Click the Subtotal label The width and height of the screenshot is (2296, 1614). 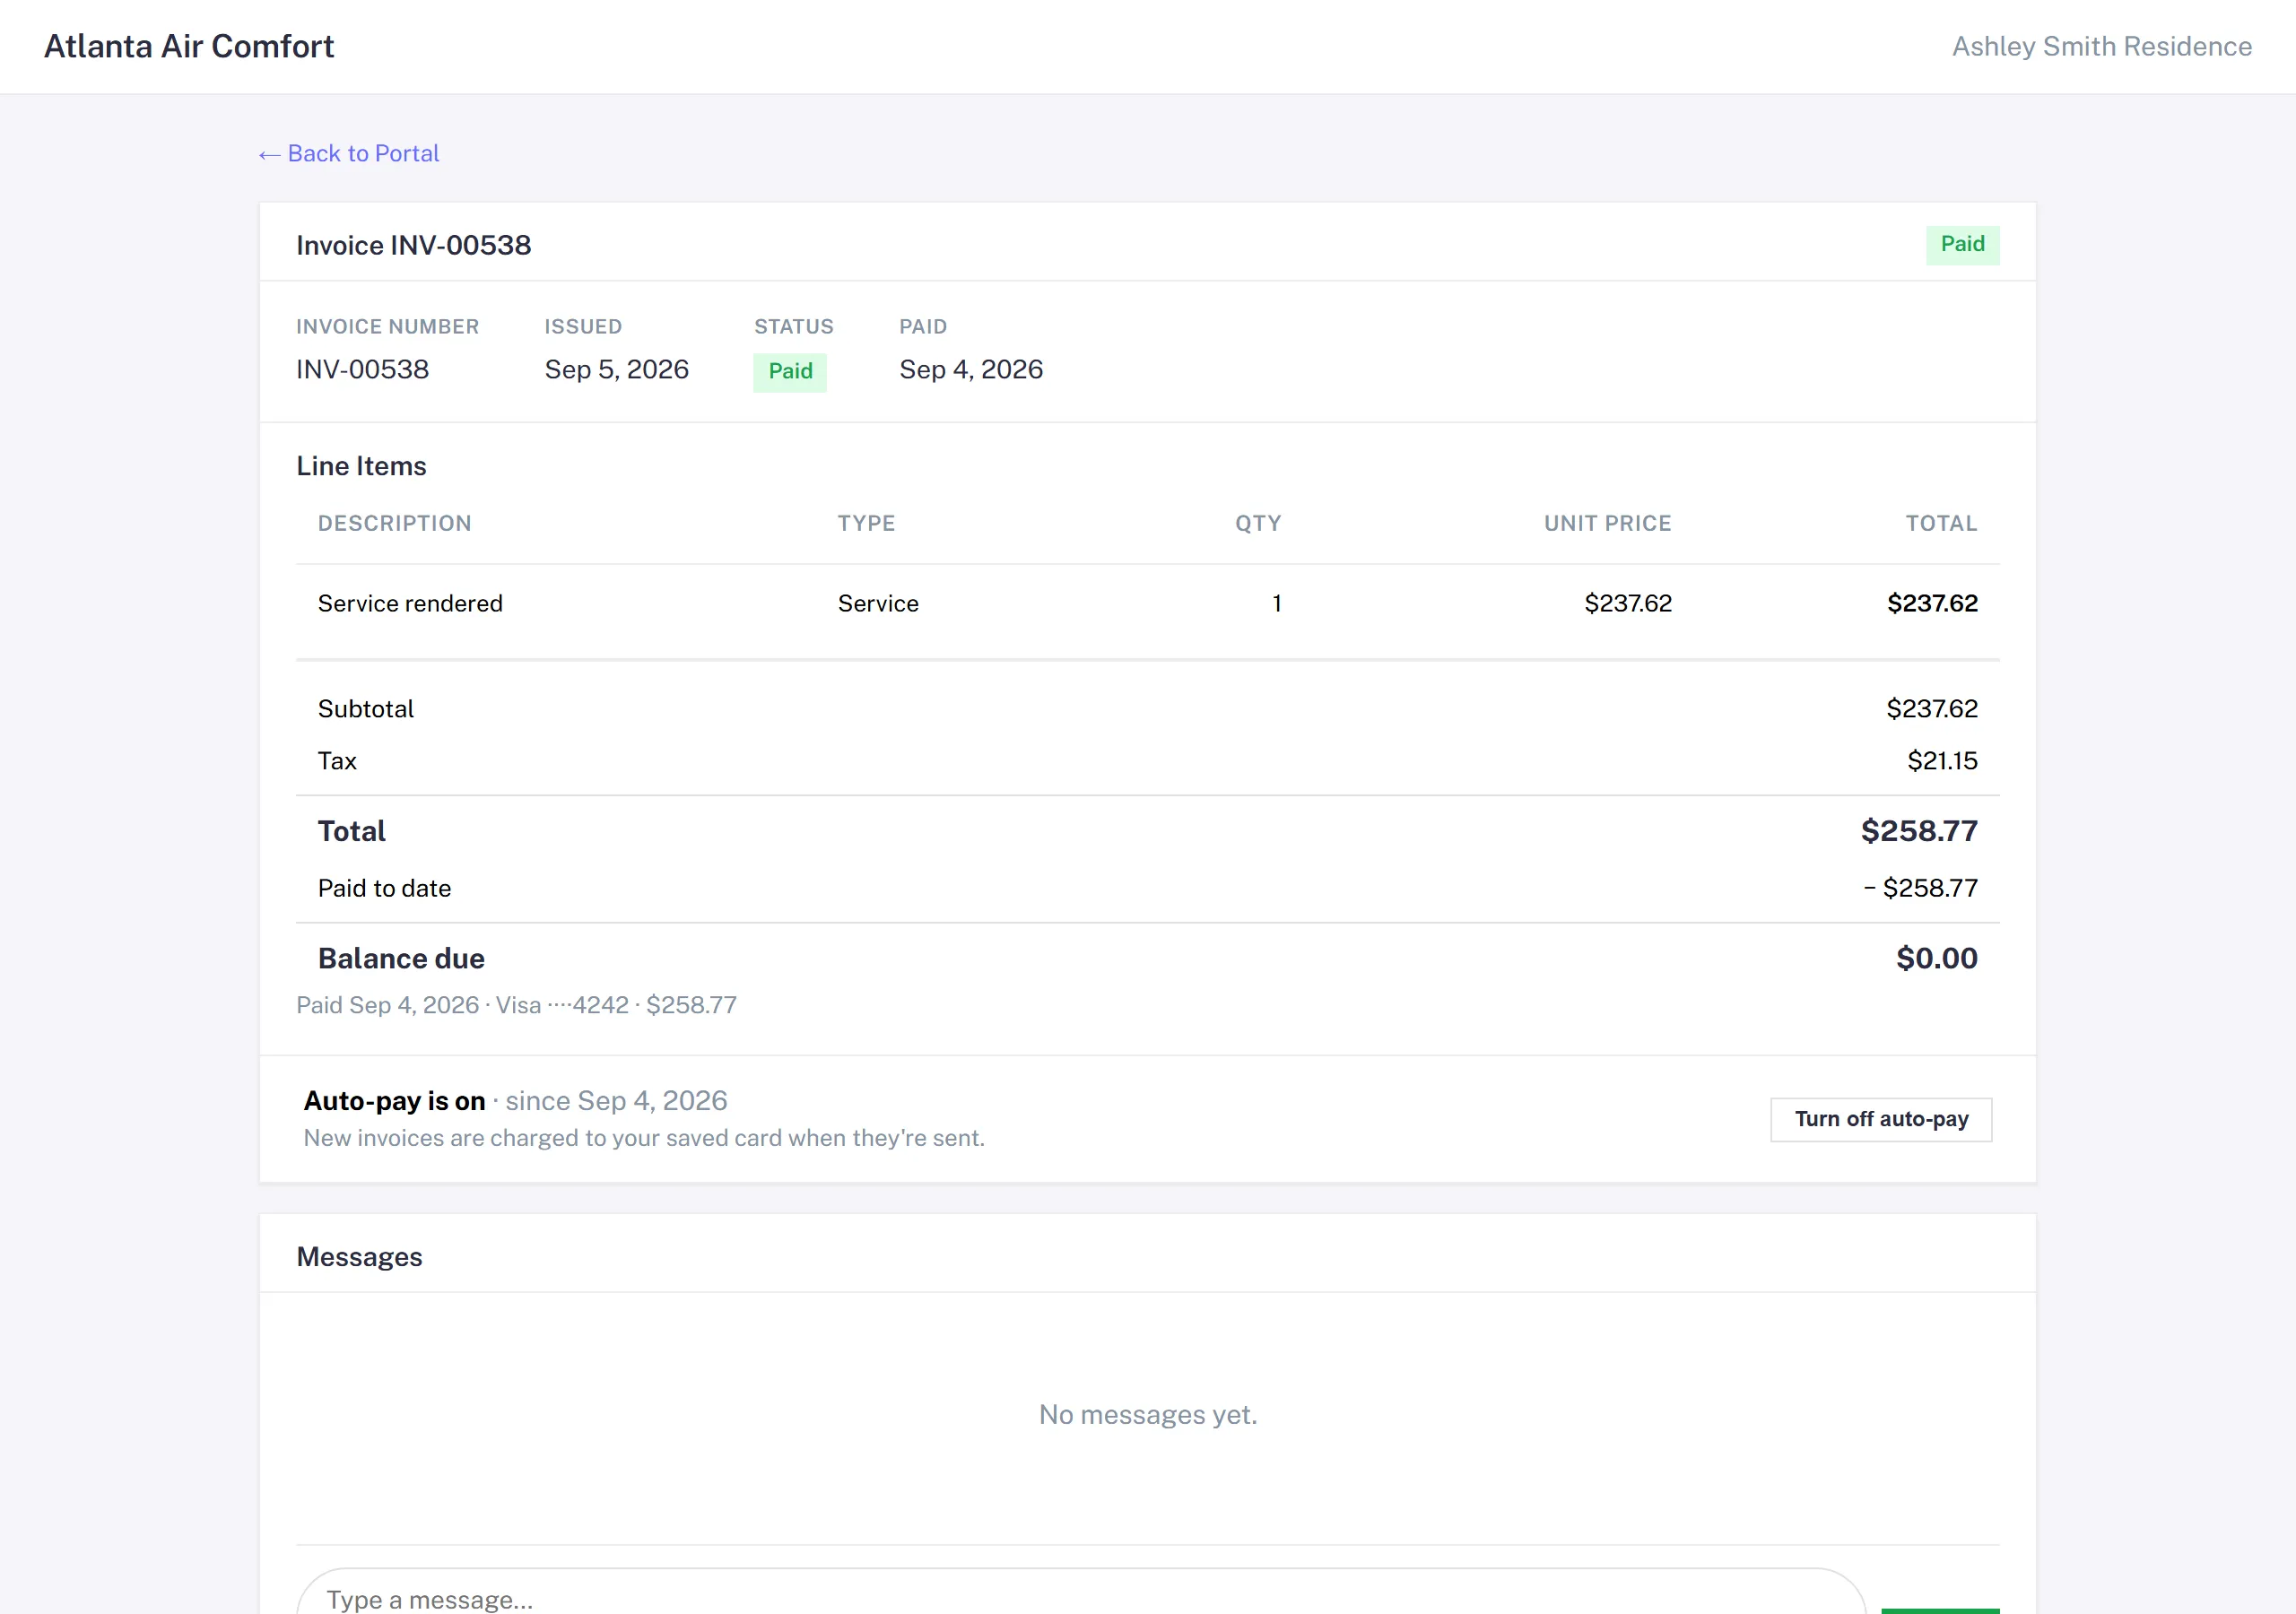coord(366,709)
